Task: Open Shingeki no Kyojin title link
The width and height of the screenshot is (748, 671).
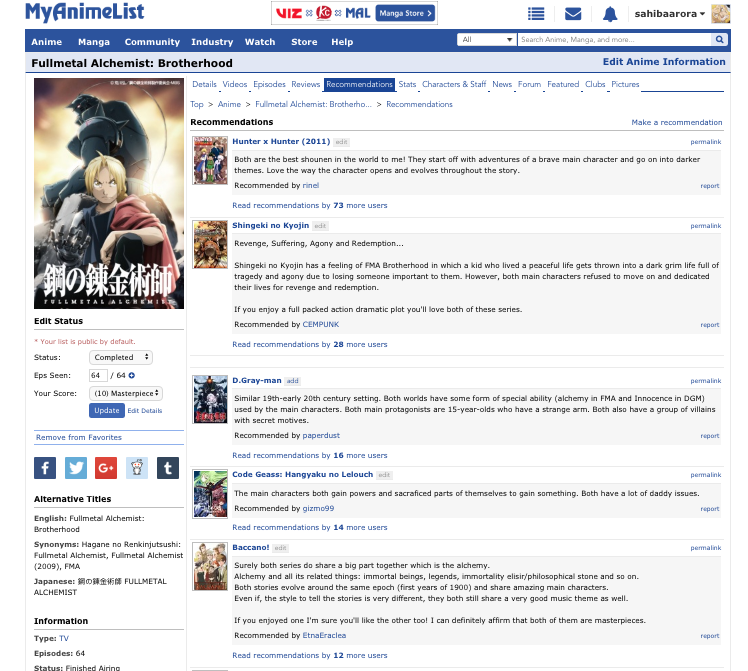Action: (270, 226)
